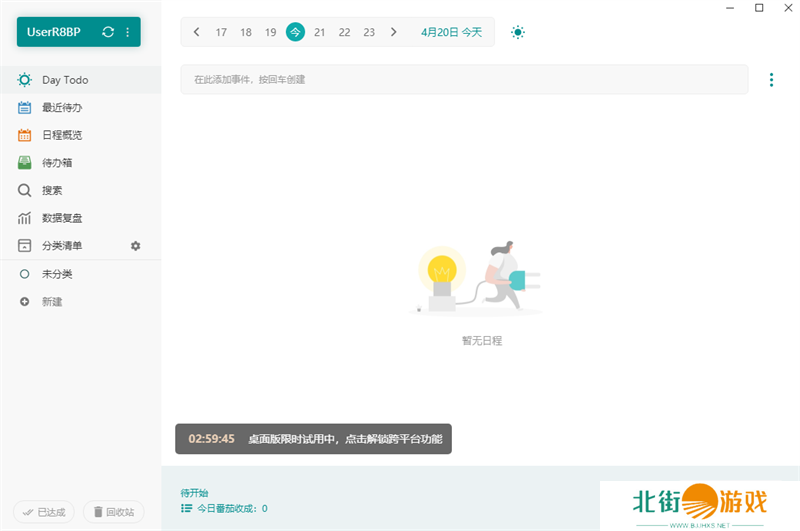Viewport: 800px width, 531px height.
Task: Open 最近待办 list
Action: coord(61,107)
